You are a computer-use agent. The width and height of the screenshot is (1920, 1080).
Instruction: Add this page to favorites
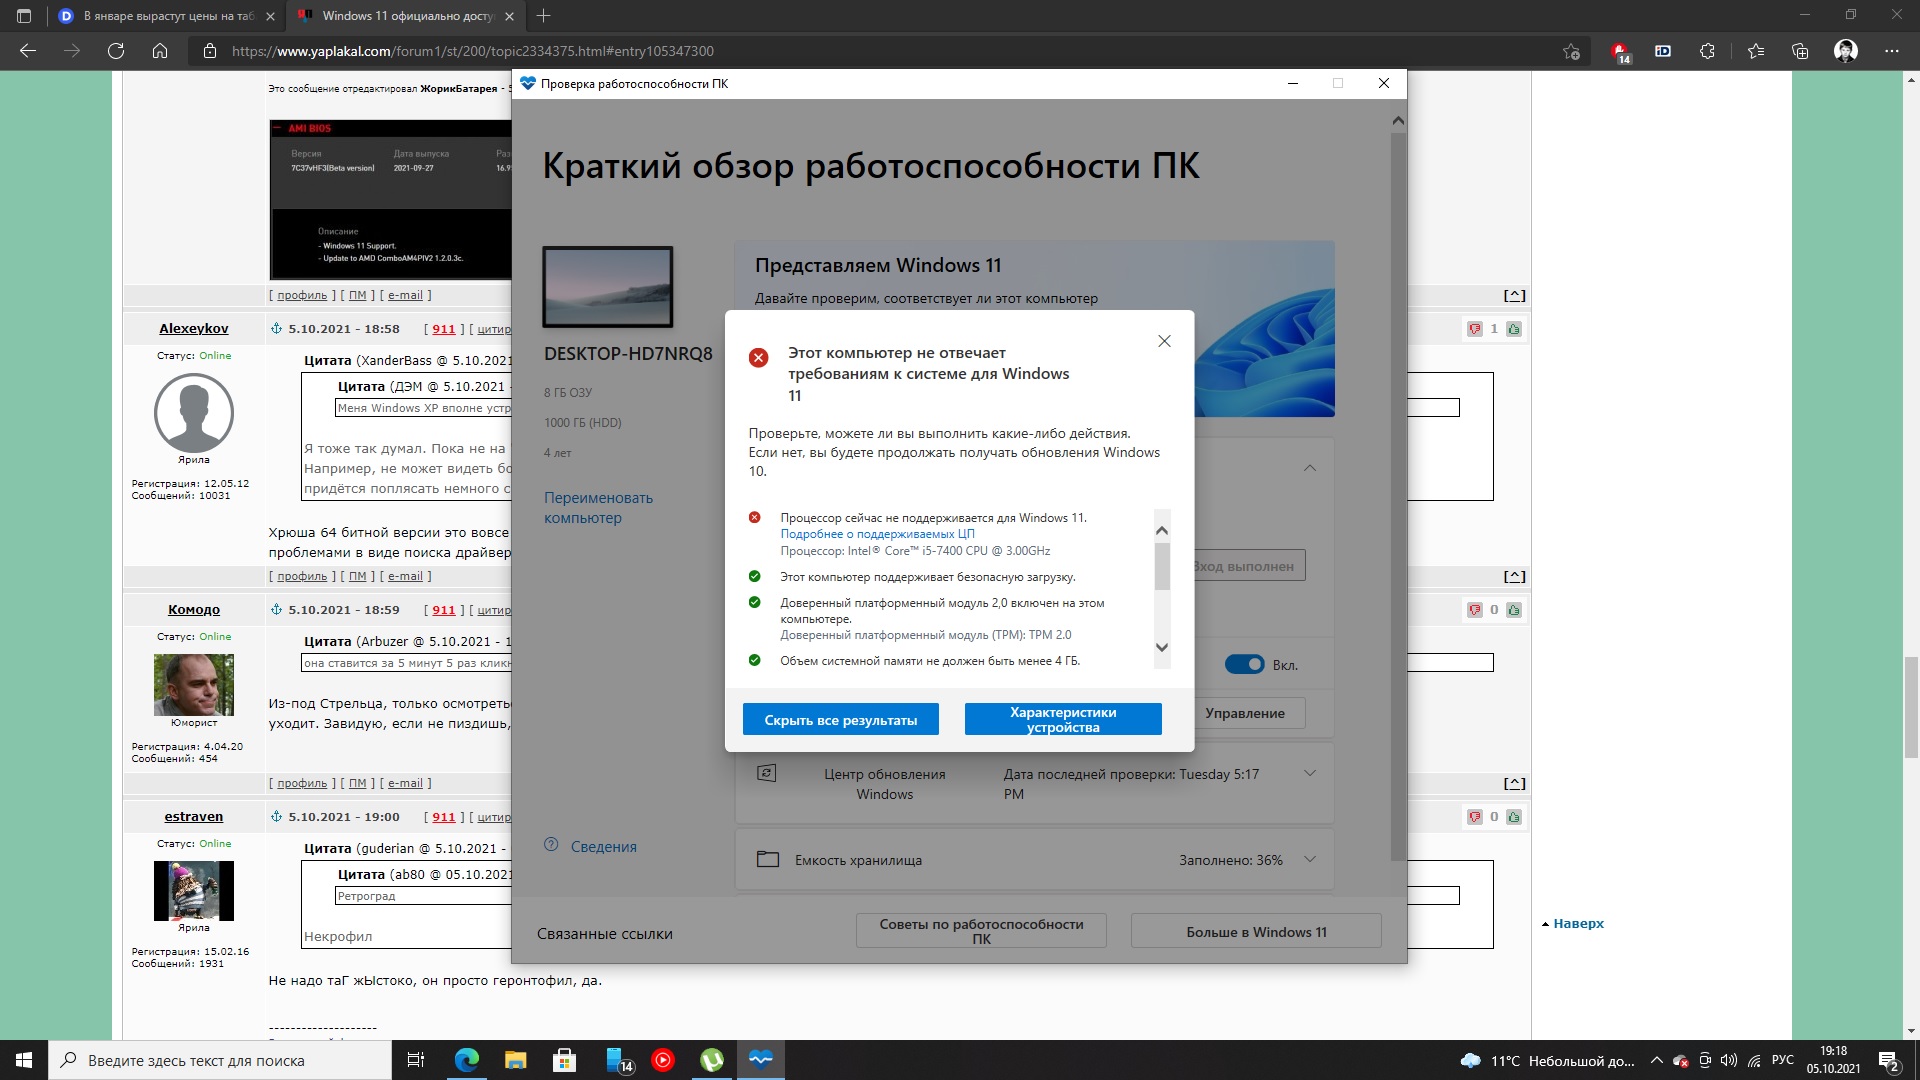(1571, 51)
